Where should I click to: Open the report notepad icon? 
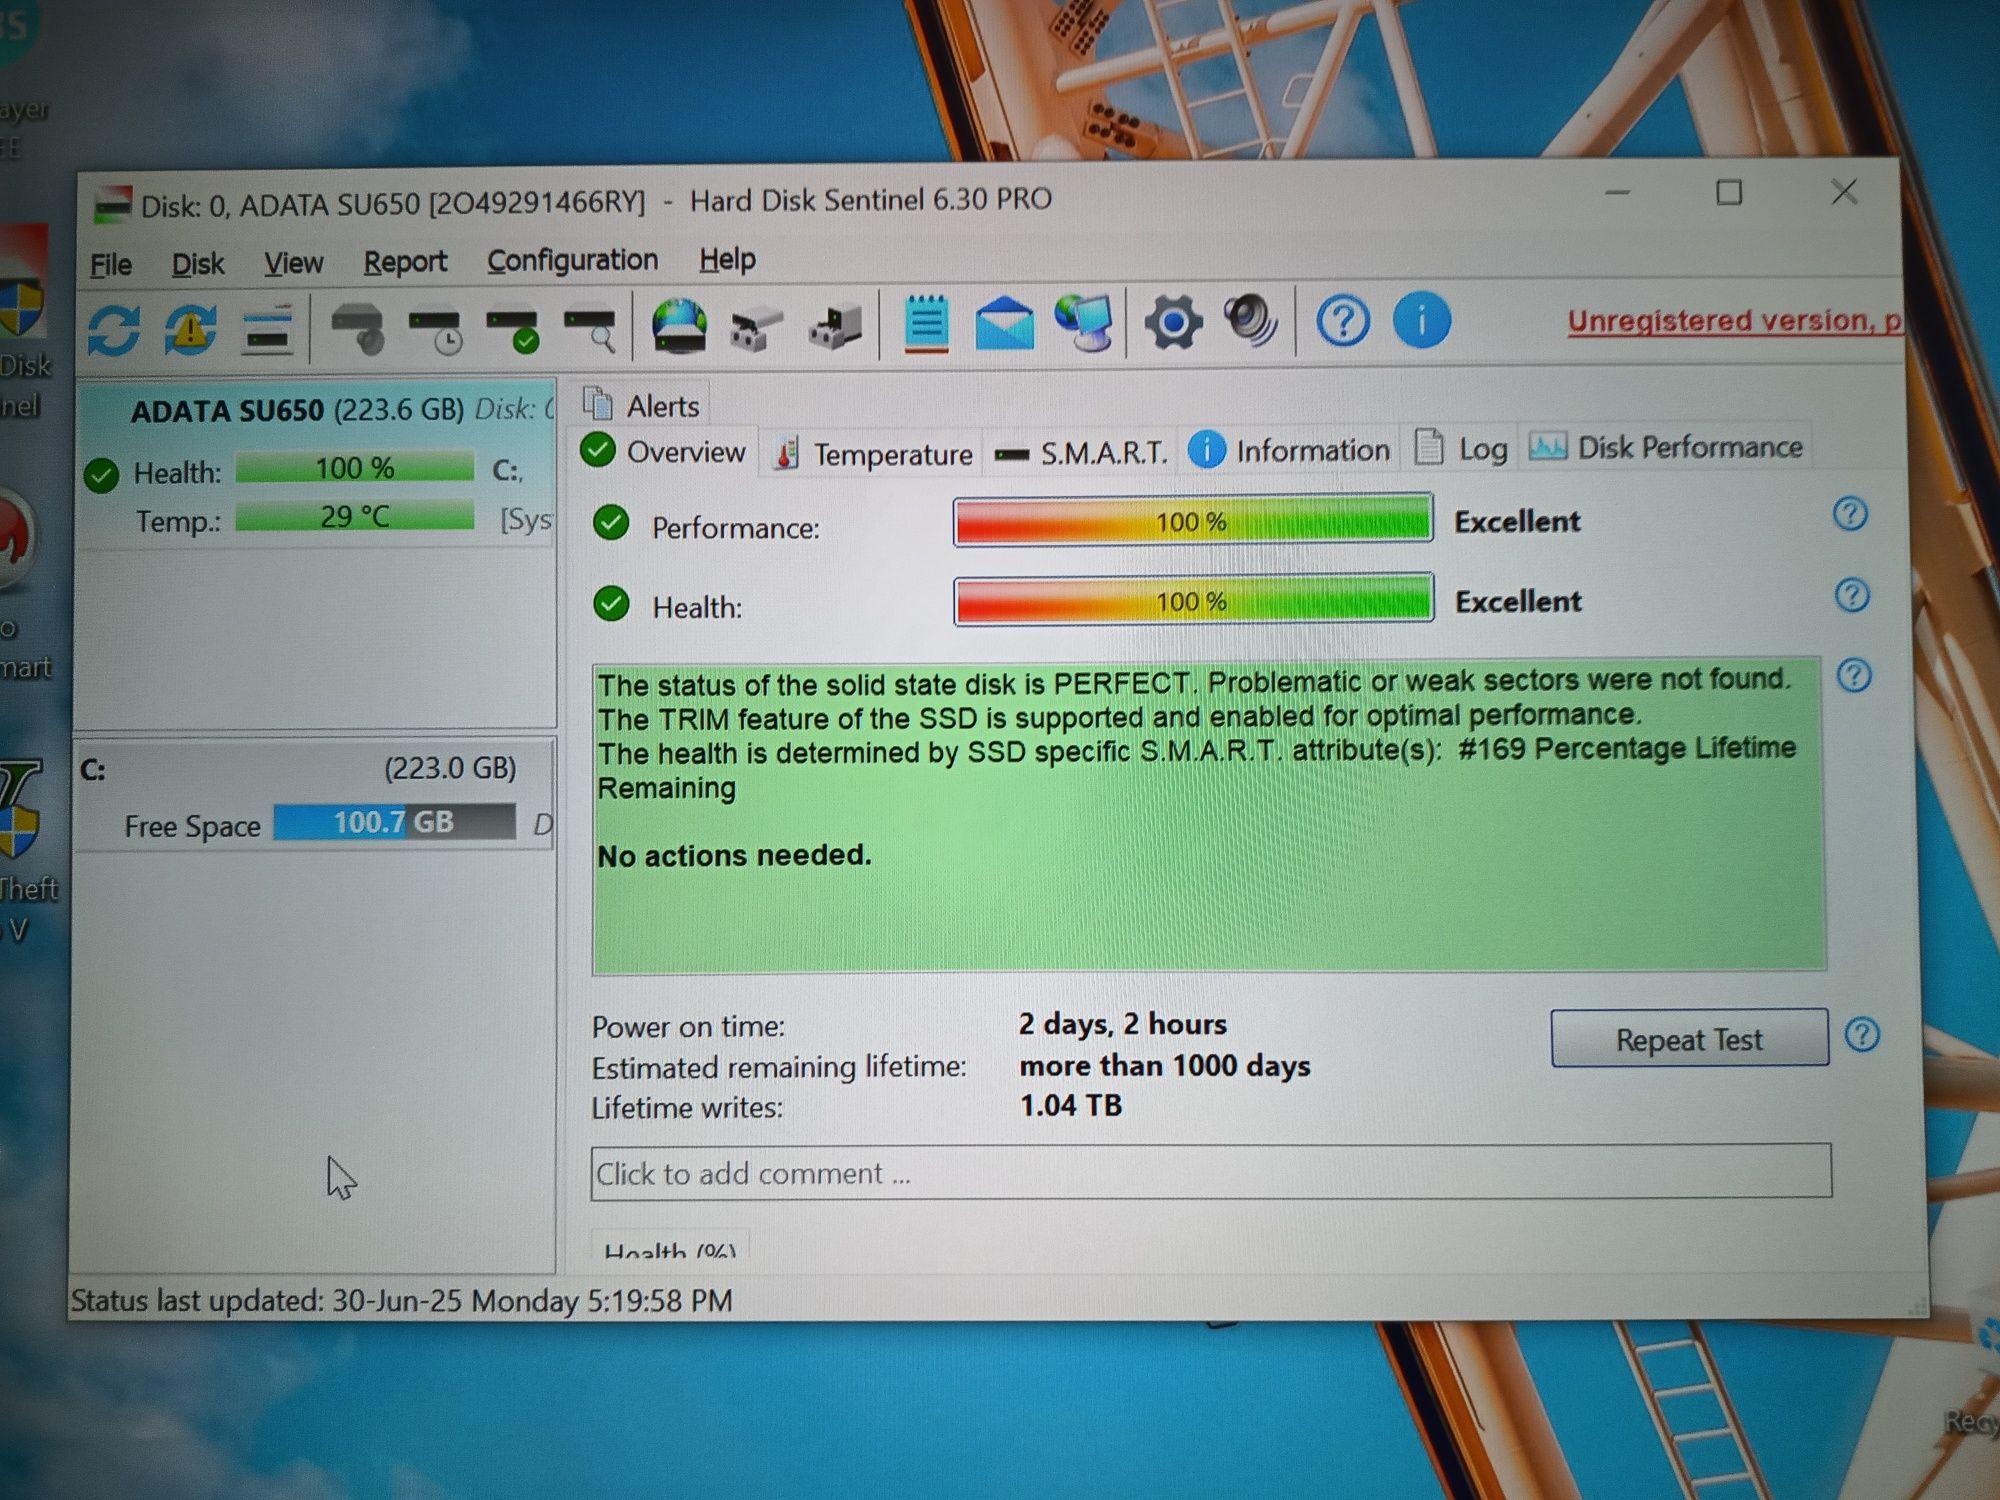pos(927,323)
